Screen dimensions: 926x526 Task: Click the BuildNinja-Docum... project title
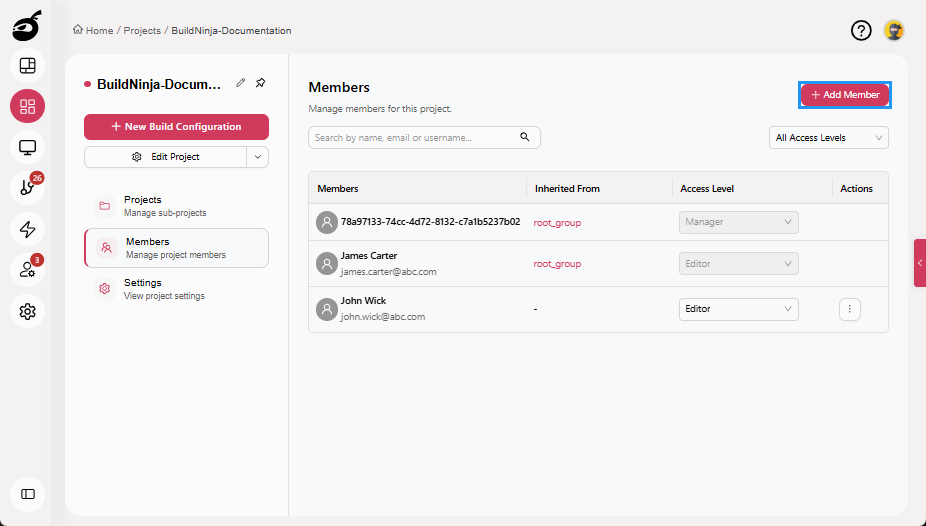(159, 84)
